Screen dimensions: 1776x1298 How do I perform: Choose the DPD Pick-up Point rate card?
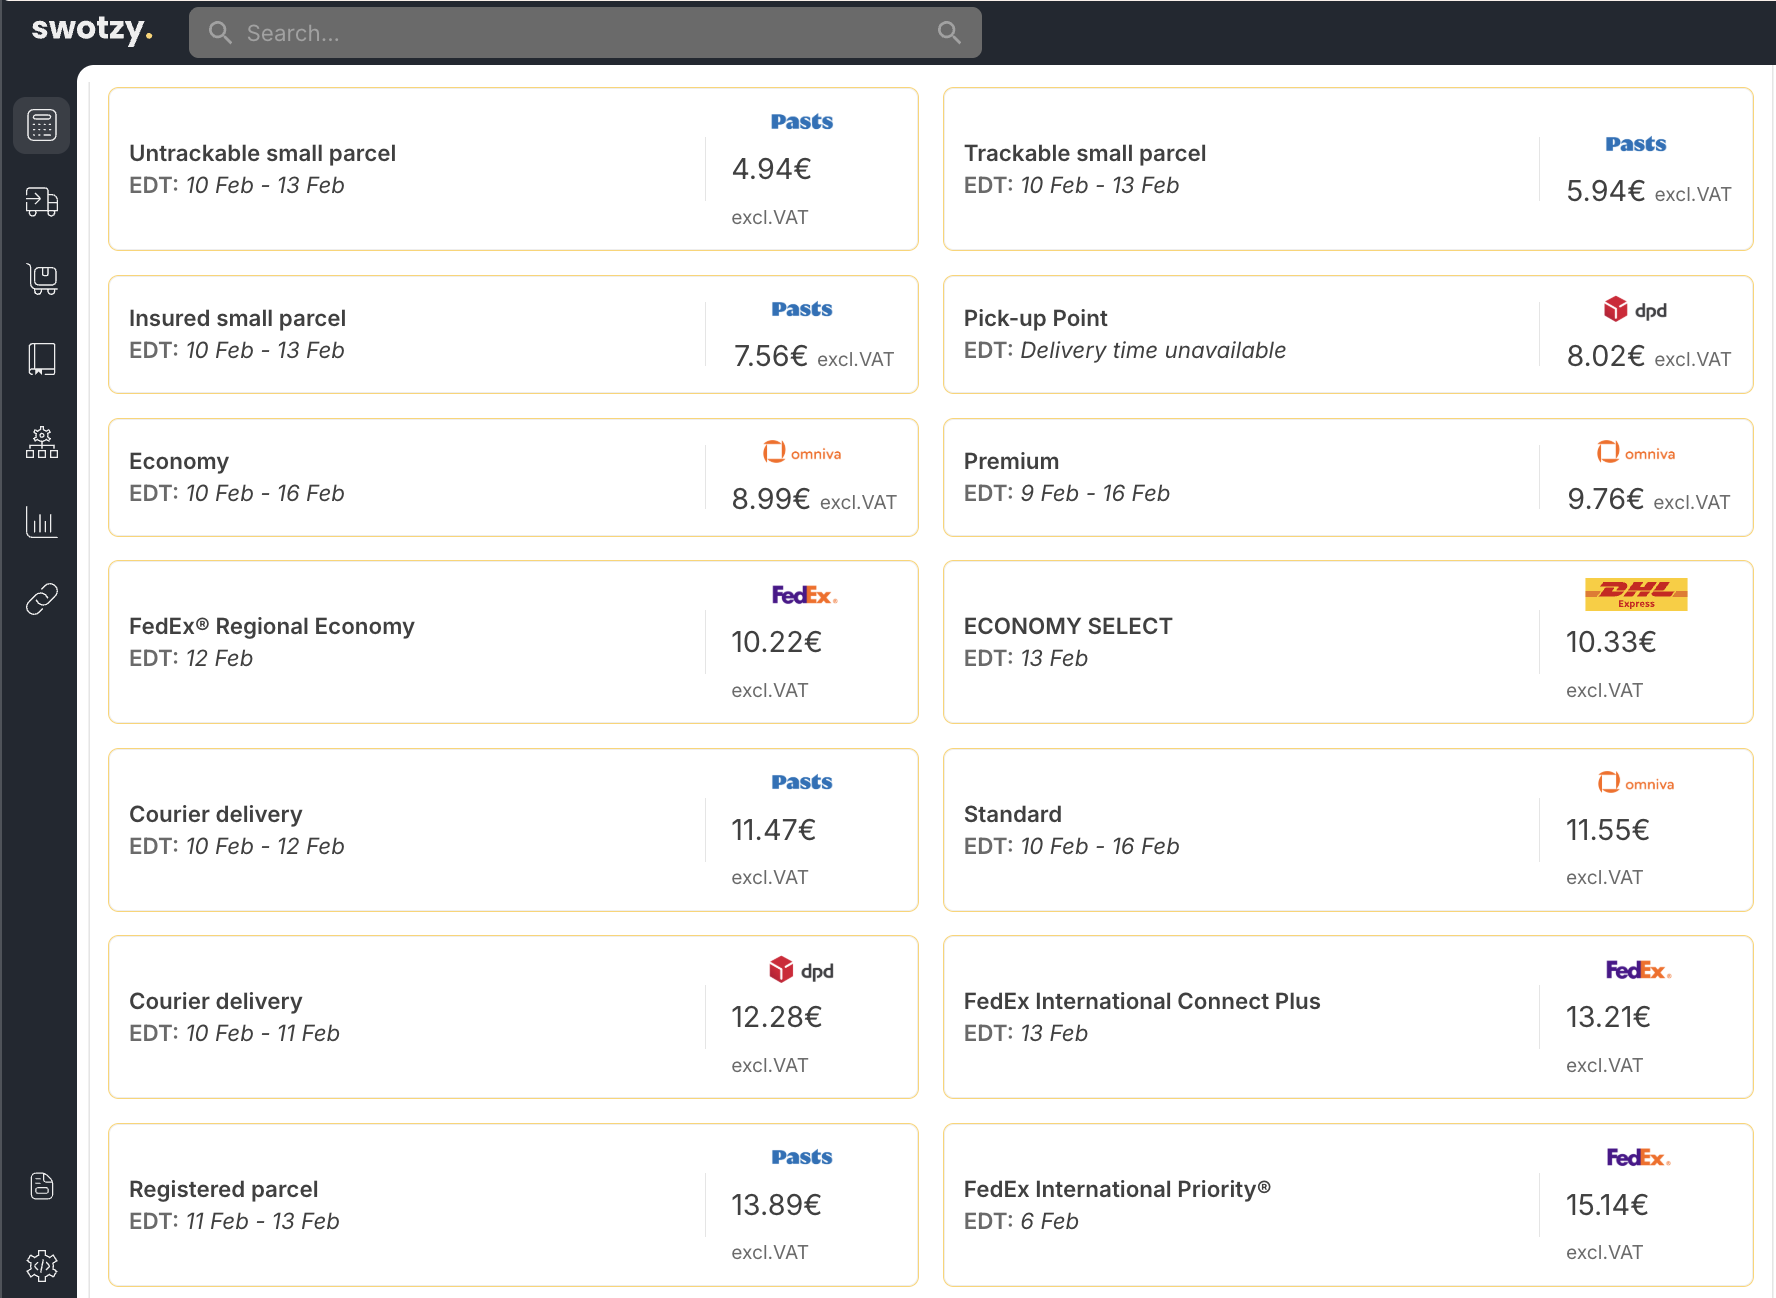(1348, 334)
